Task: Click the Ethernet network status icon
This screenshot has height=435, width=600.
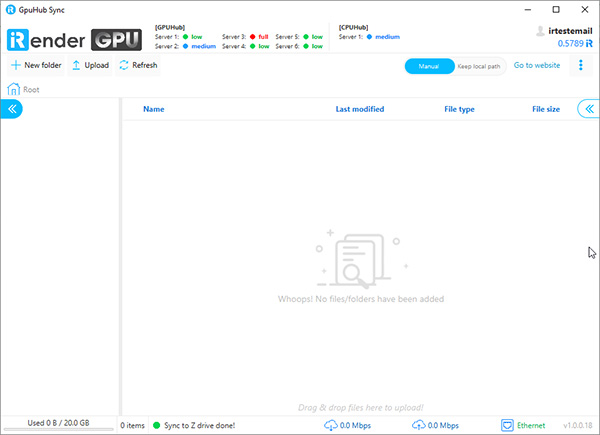Action: click(x=507, y=425)
